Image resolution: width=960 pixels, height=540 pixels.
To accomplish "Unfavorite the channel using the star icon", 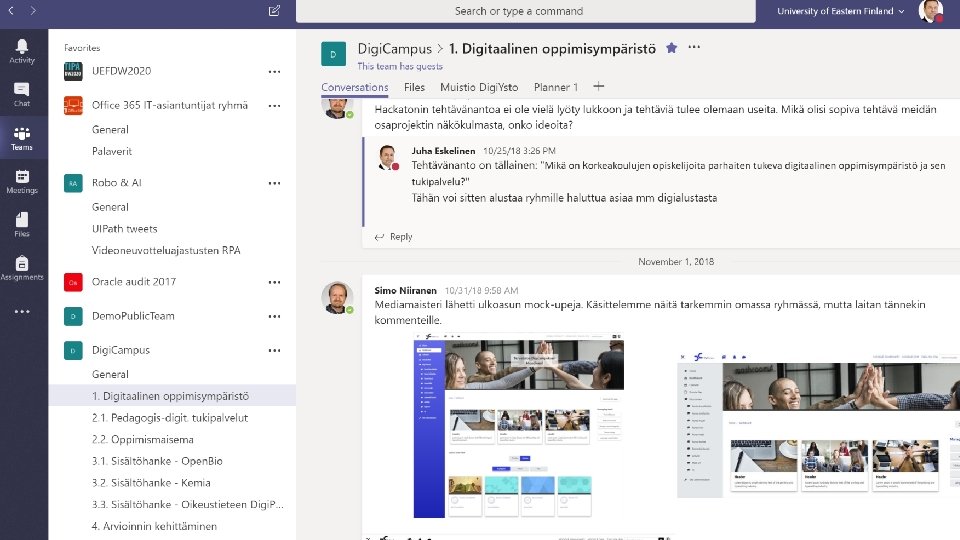I will 672,48.
